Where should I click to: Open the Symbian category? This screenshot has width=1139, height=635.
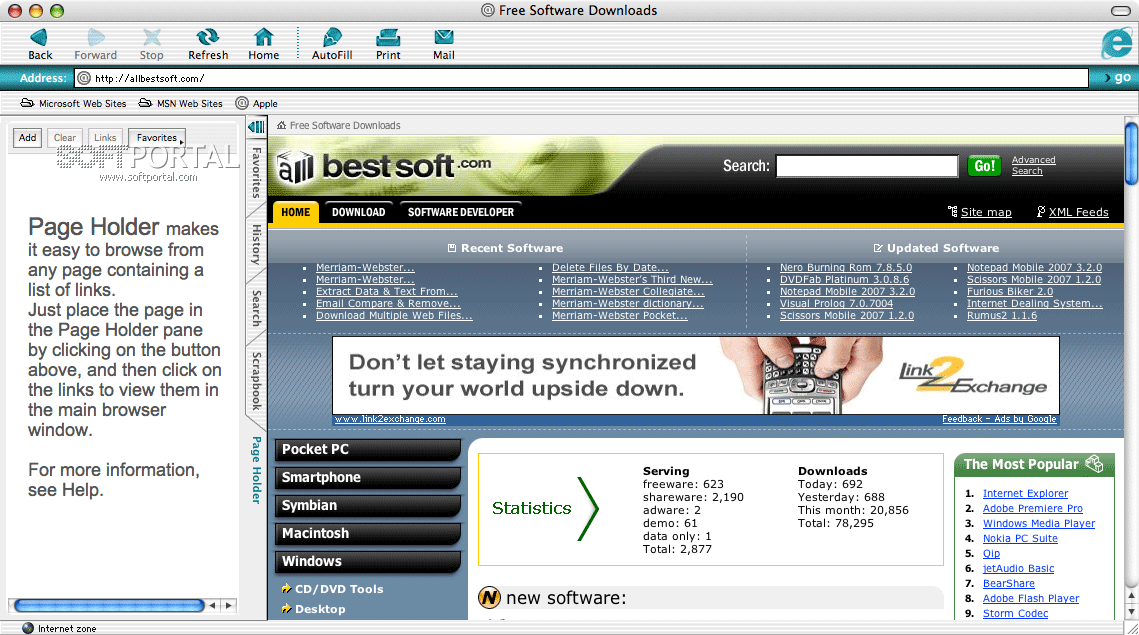point(368,506)
